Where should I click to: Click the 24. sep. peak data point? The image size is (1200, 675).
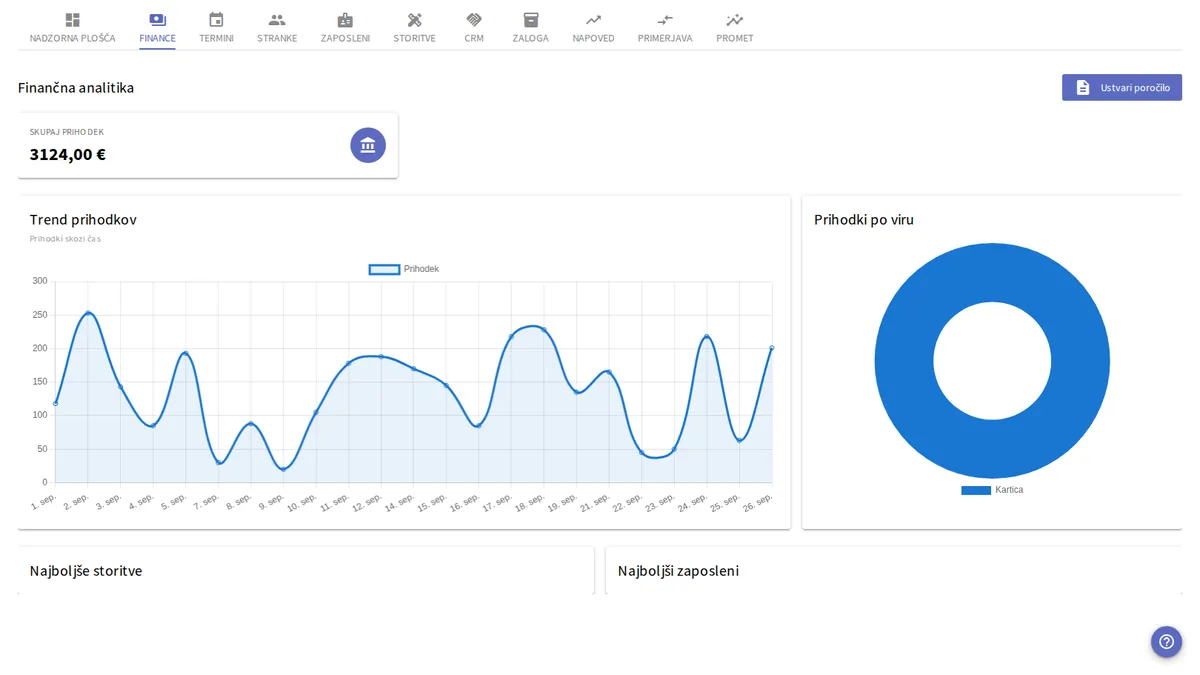tap(706, 337)
